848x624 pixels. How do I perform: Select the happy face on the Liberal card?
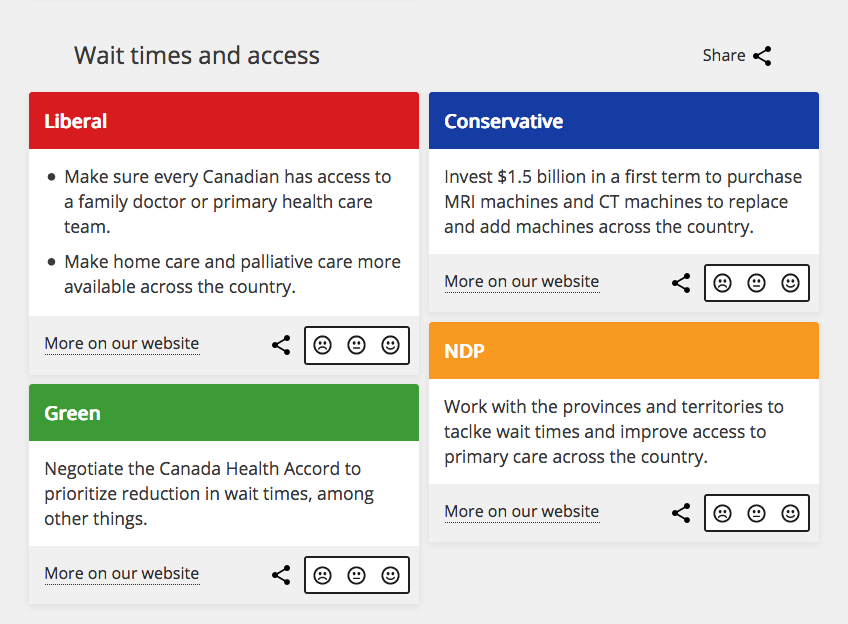391,344
